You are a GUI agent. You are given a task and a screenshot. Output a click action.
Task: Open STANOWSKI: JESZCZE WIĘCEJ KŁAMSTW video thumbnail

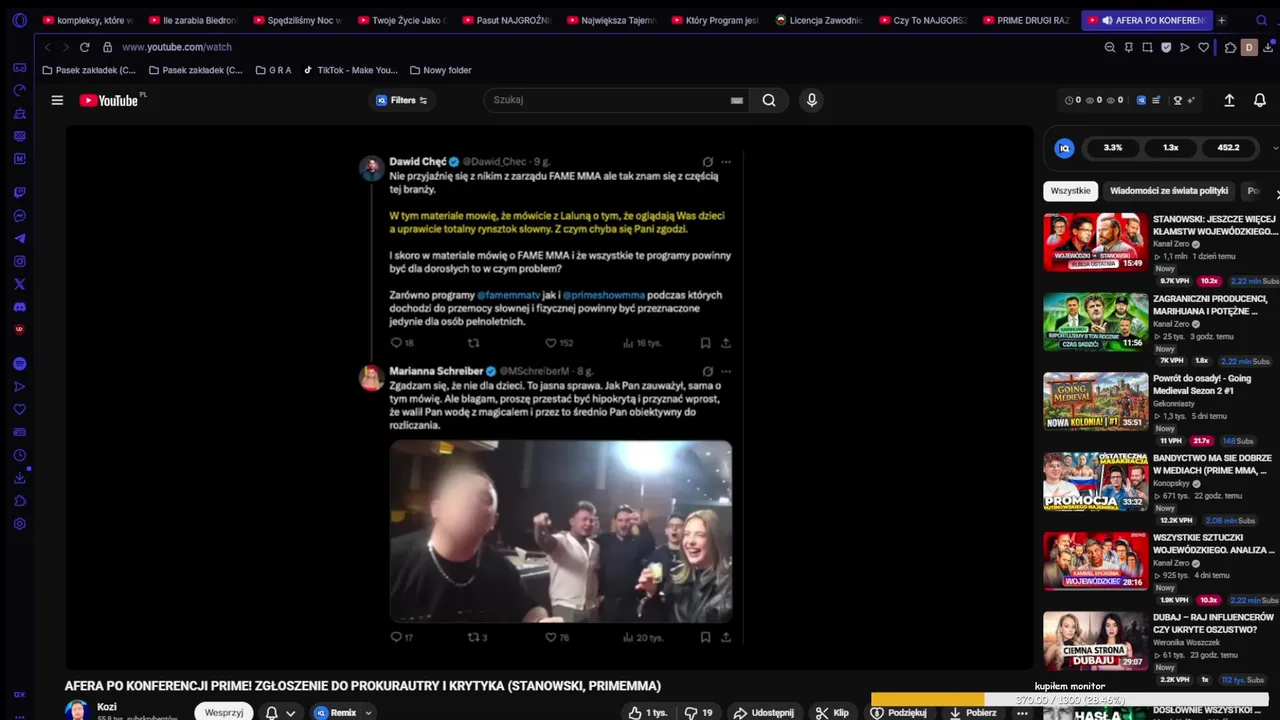tap(1096, 242)
